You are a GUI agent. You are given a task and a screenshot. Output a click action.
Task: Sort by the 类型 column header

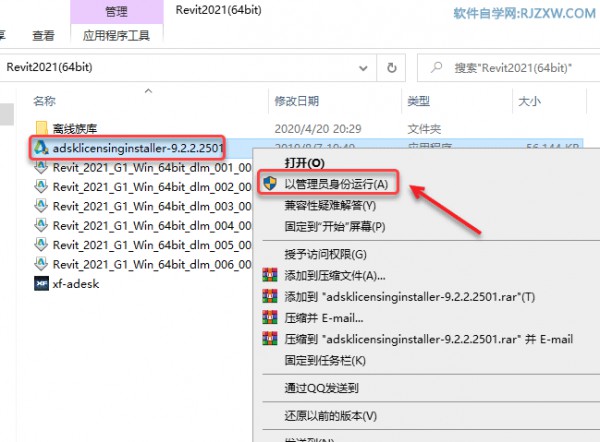(x=419, y=101)
